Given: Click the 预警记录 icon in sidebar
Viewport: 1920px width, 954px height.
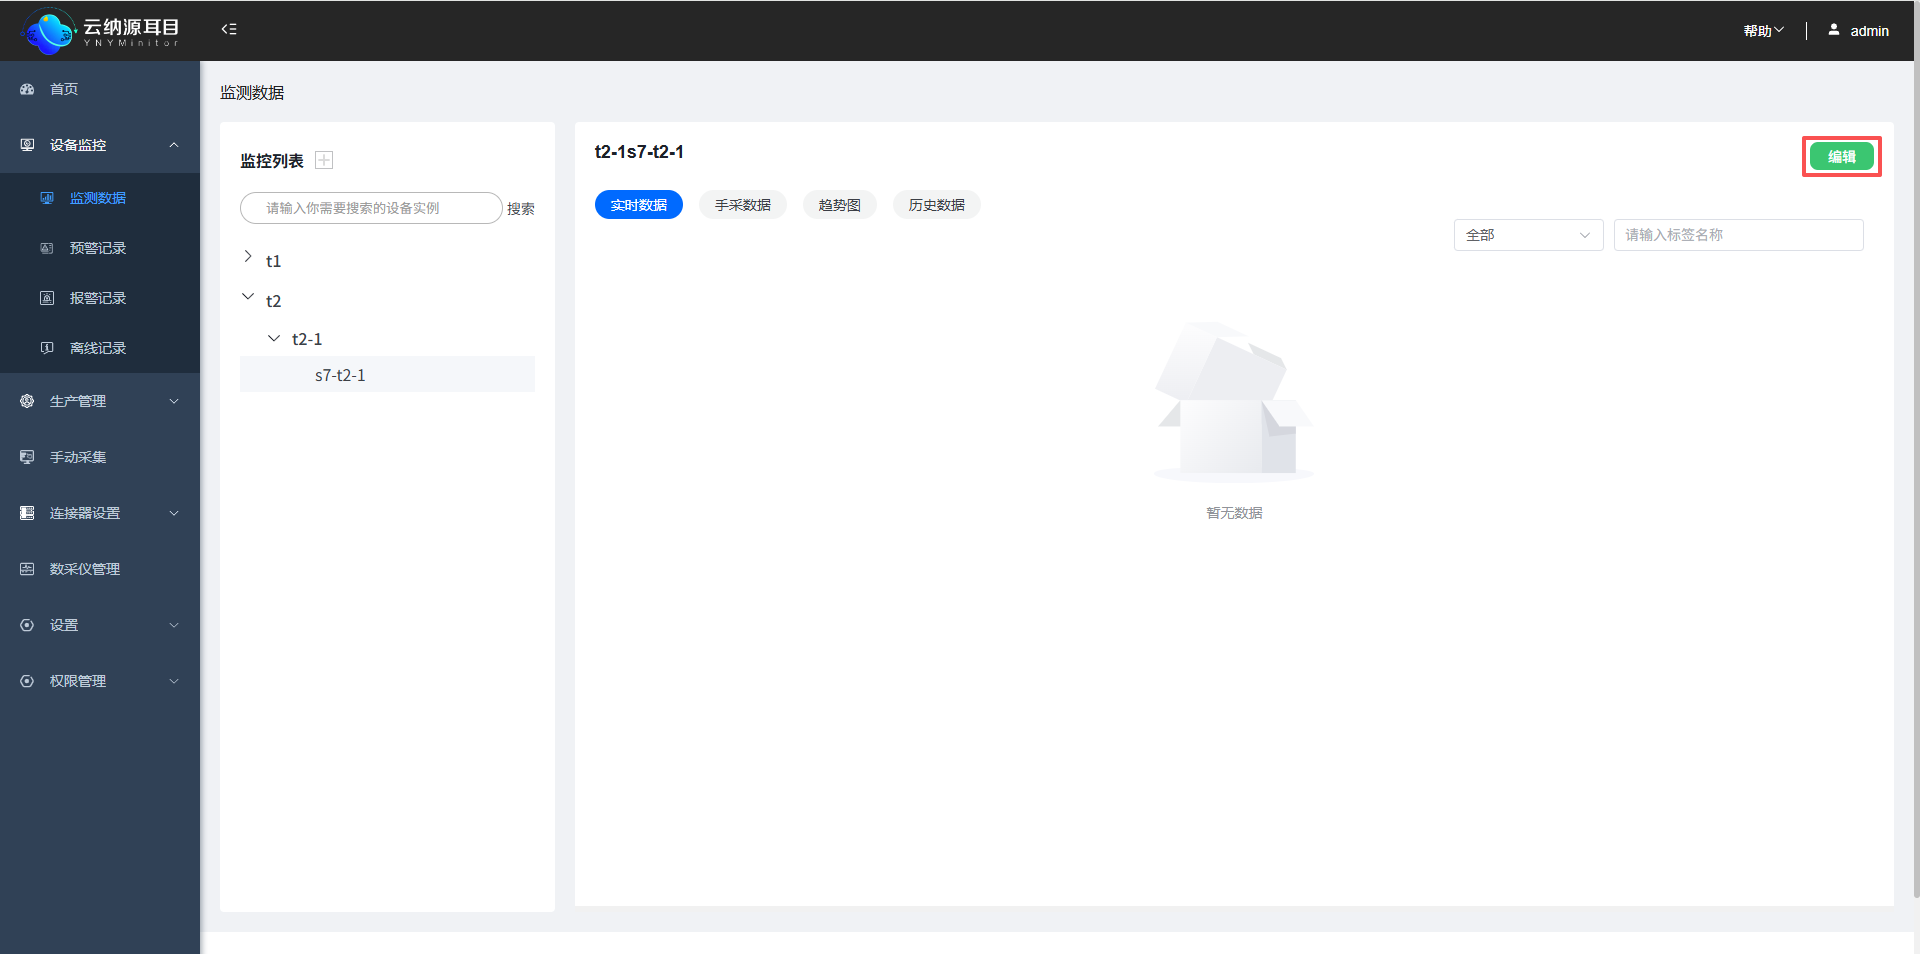Looking at the screenshot, I should point(47,248).
